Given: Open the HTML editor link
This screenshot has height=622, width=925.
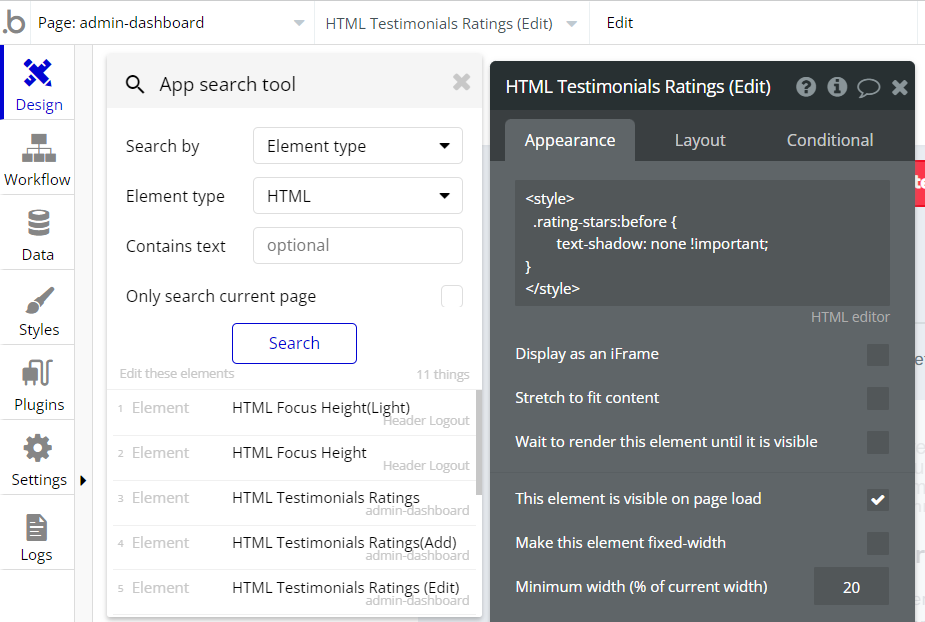Looking at the screenshot, I should click(850, 317).
